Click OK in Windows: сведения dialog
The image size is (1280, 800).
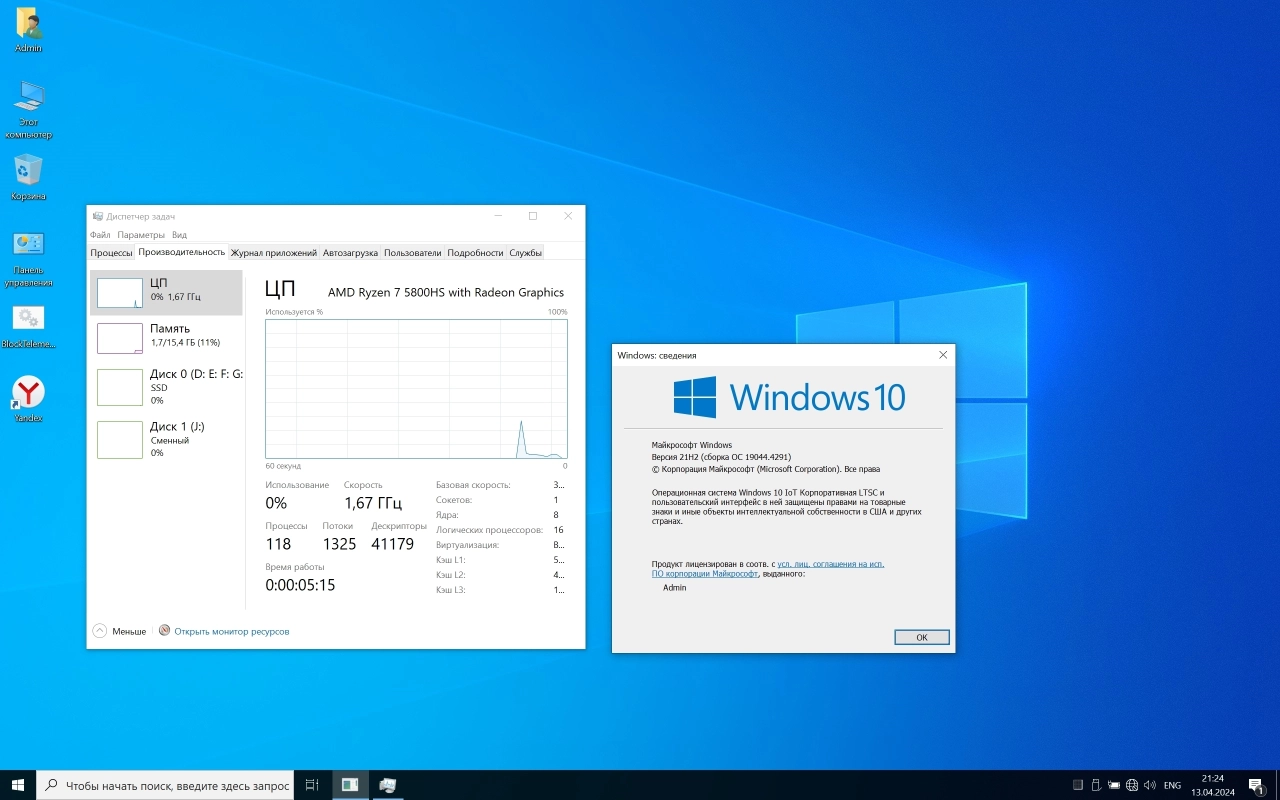click(921, 637)
